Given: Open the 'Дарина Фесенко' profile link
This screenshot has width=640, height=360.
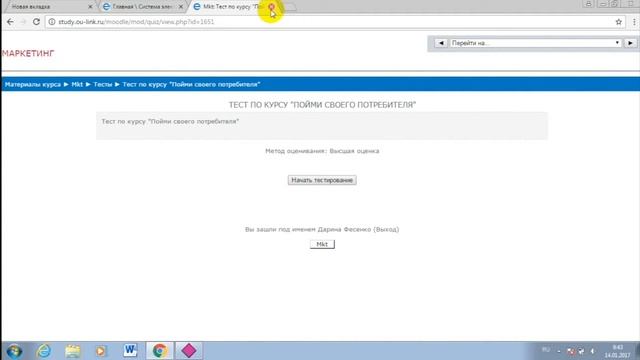Looking at the screenshot, I should coord(344,229).
